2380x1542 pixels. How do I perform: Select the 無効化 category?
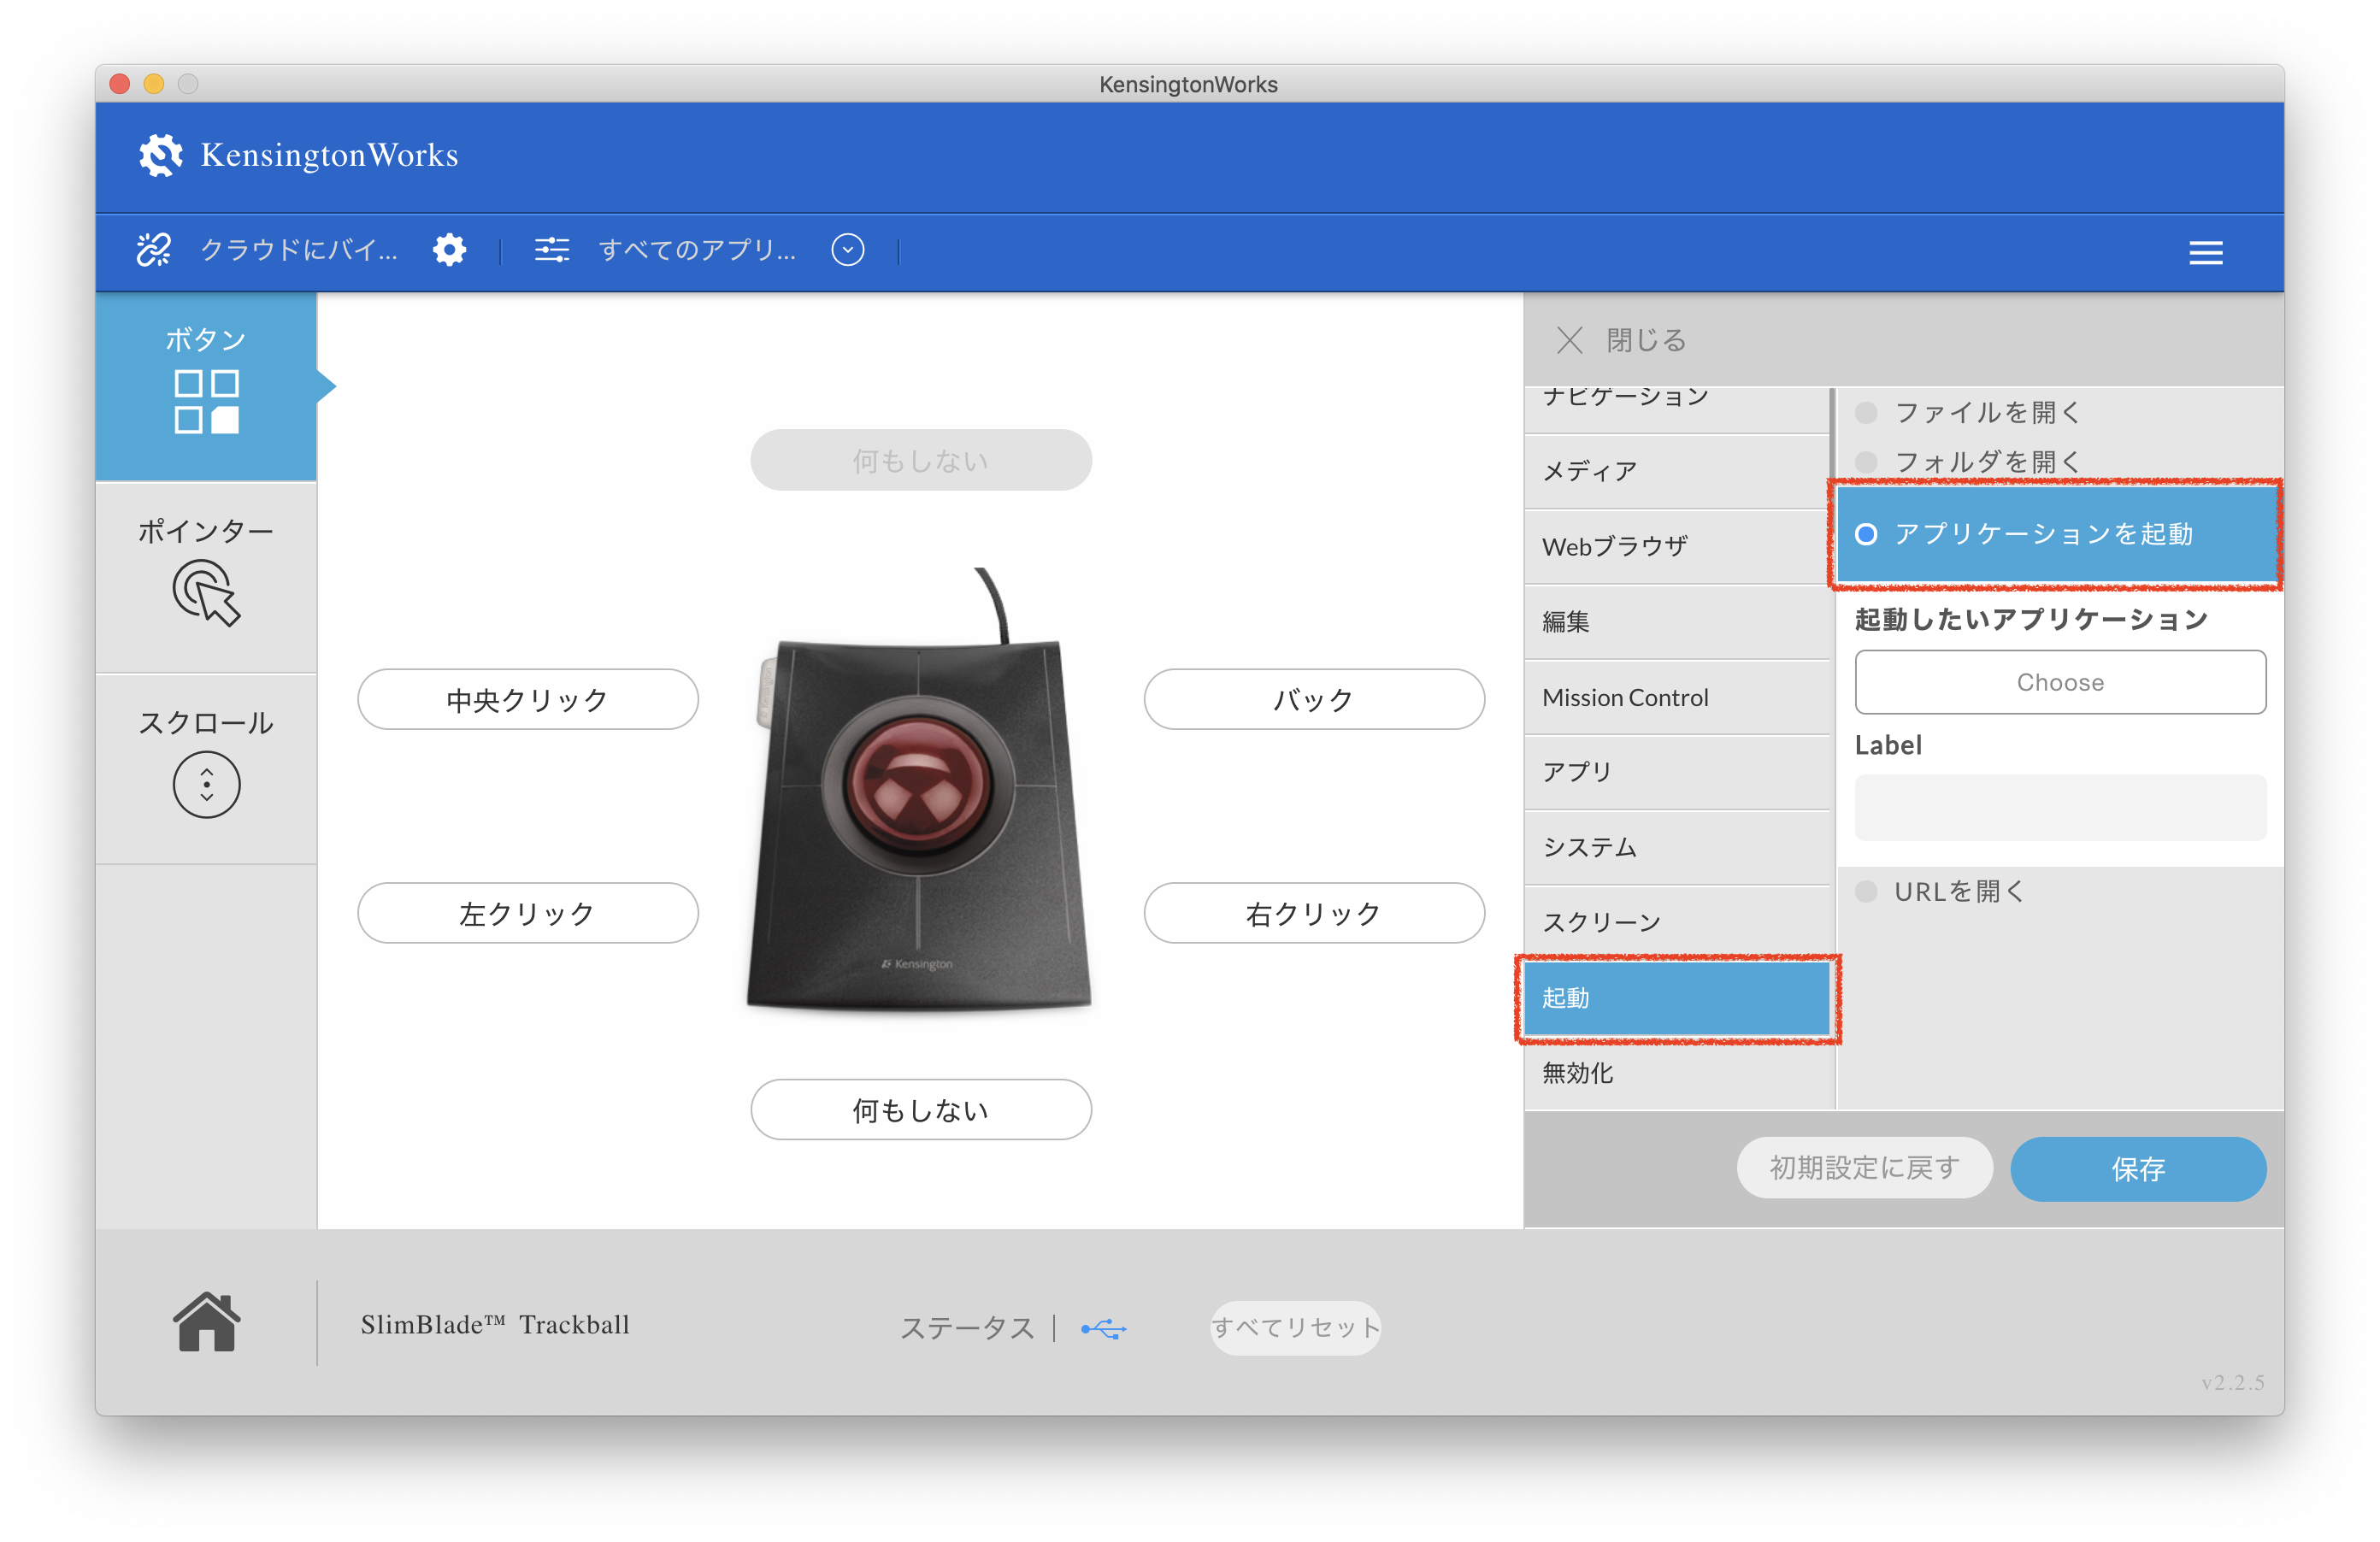(x=1677, y=1073)
